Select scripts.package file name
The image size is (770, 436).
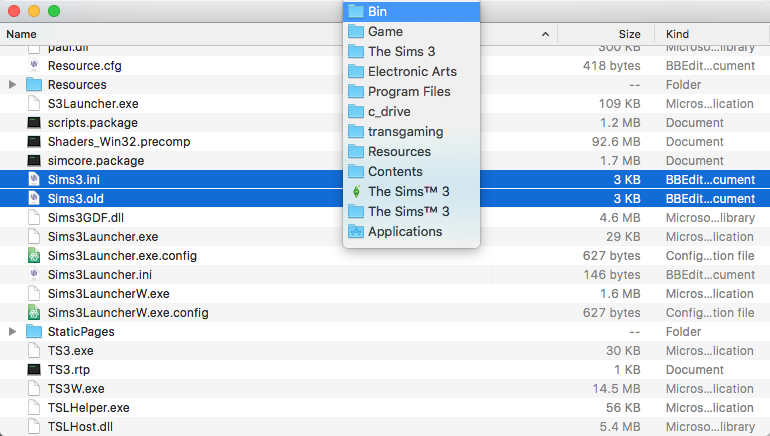point(92,123)
